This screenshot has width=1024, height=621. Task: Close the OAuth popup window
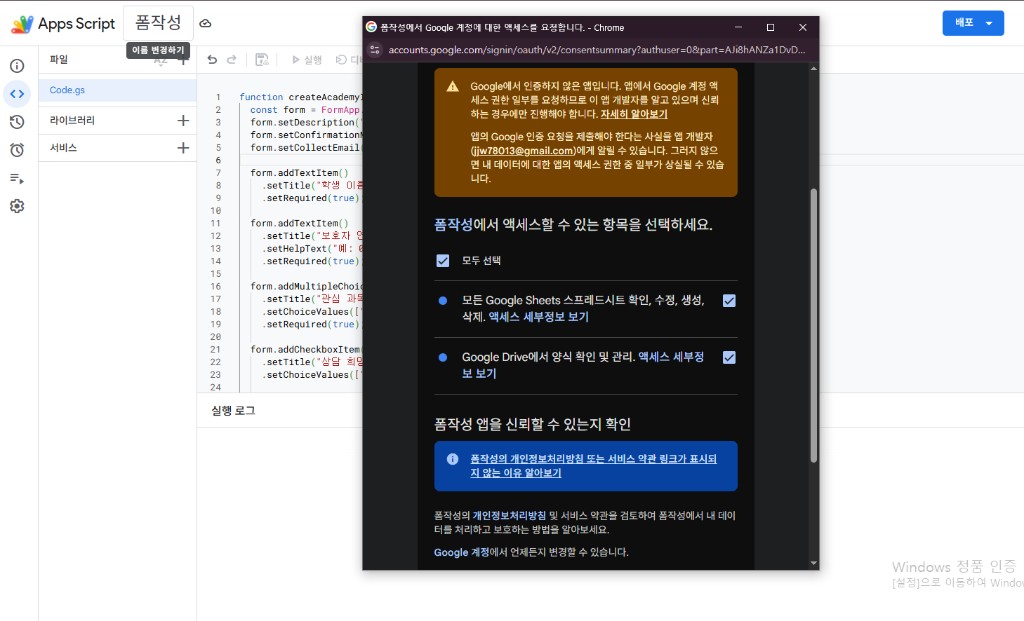coord(803,27)
